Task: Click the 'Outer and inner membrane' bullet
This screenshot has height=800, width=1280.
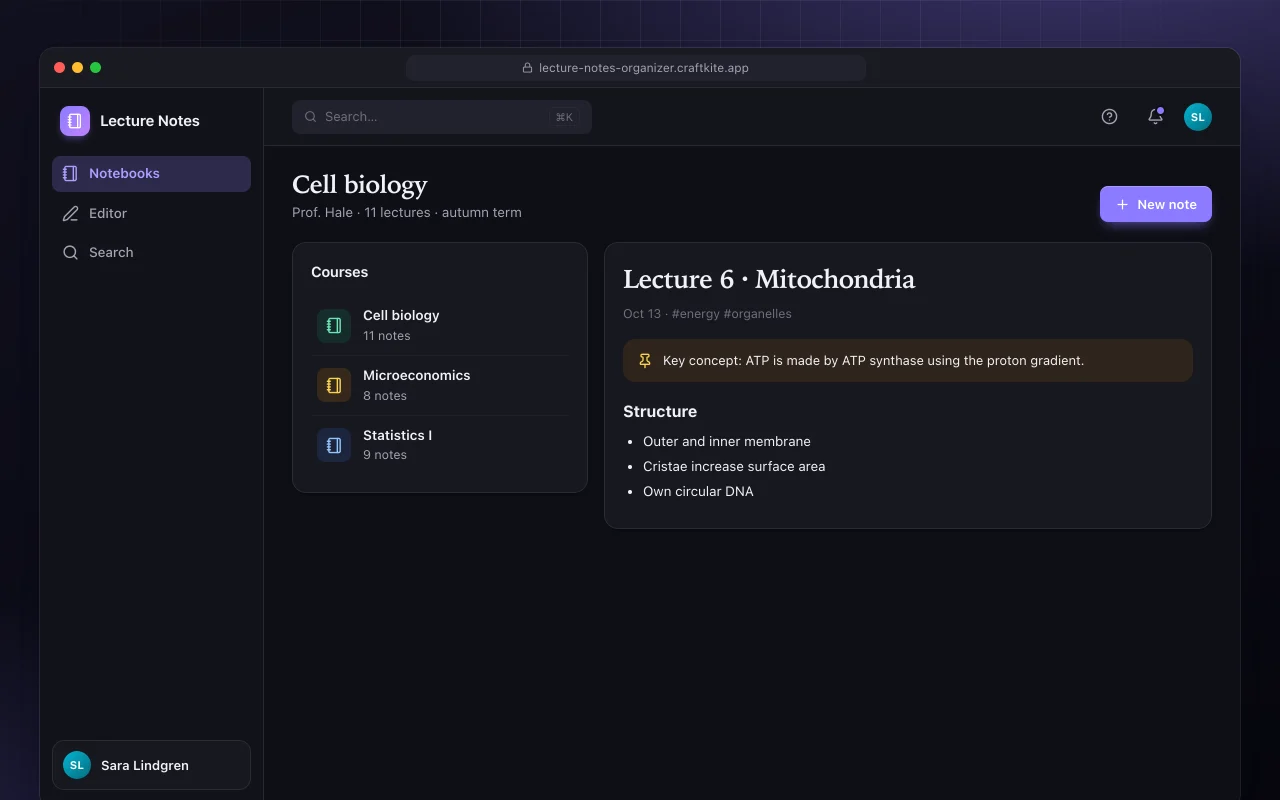Action: pos(727,441)
